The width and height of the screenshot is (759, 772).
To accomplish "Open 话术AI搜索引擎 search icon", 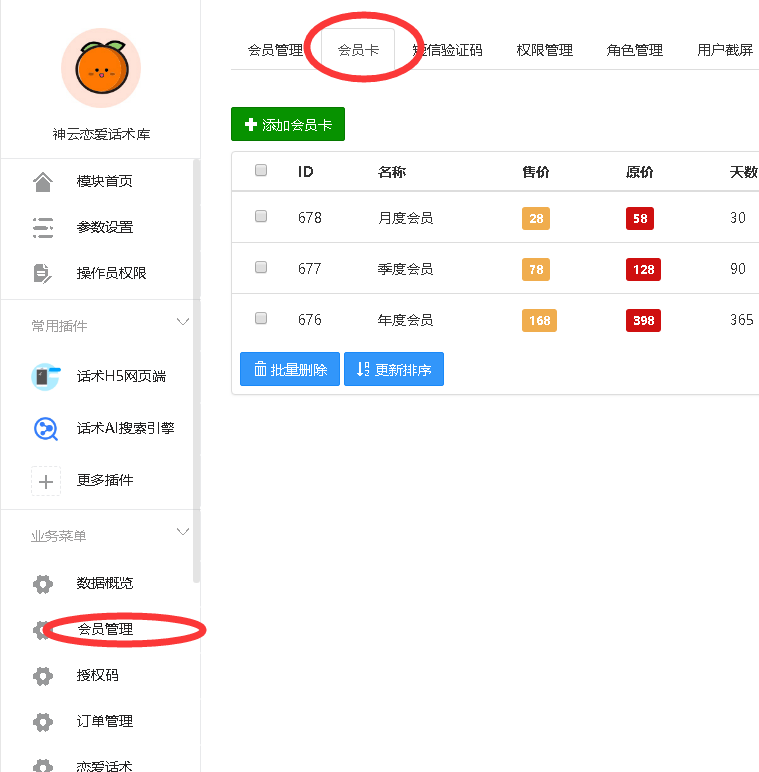I will click(x=46, y=429).
